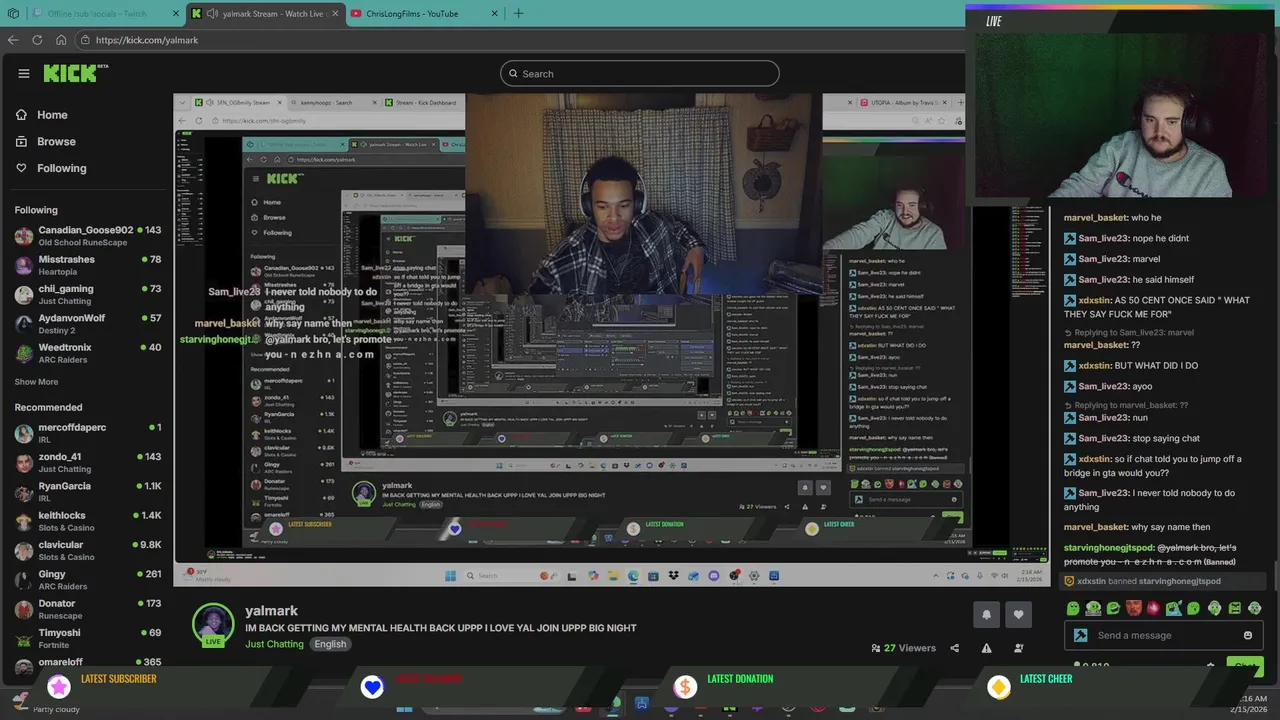1280x720 pixels.
Task: Open the AydanvonWolf channel
Action: coord(88,324)
